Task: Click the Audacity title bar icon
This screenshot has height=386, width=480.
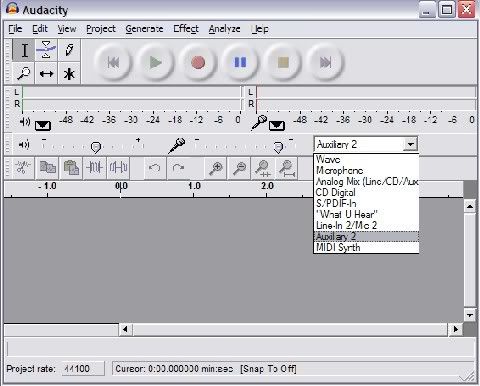Action: (12, 9)
